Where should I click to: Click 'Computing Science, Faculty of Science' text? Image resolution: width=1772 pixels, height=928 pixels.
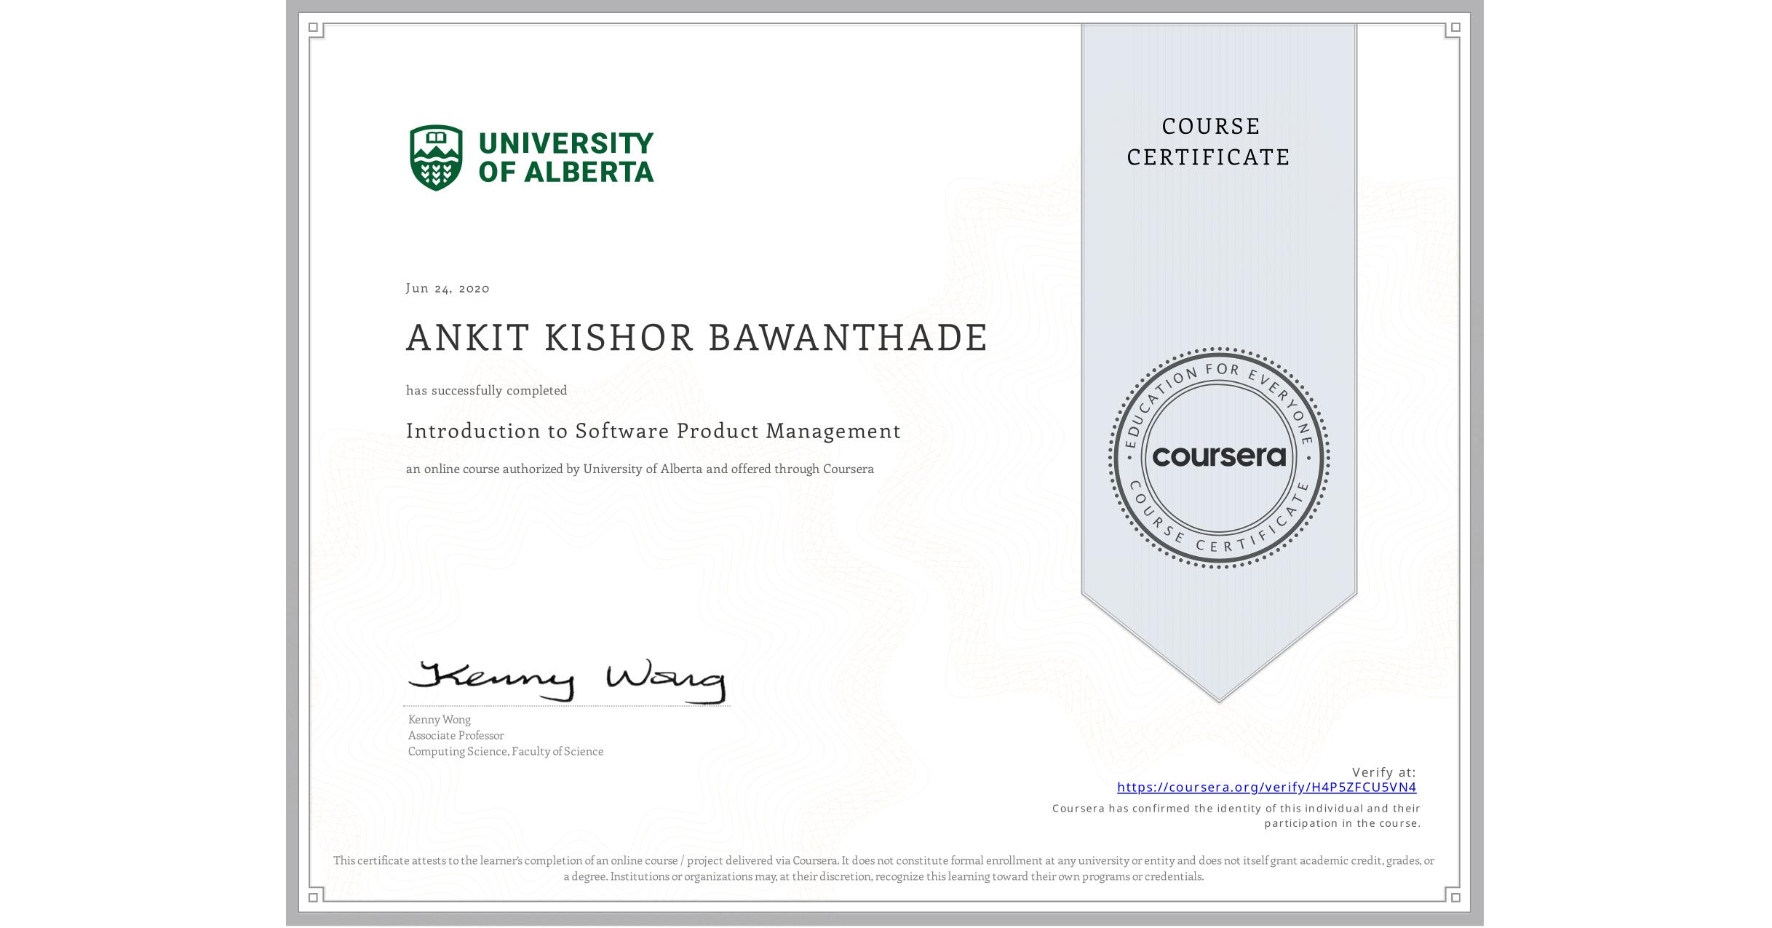[x=505, y=751]
